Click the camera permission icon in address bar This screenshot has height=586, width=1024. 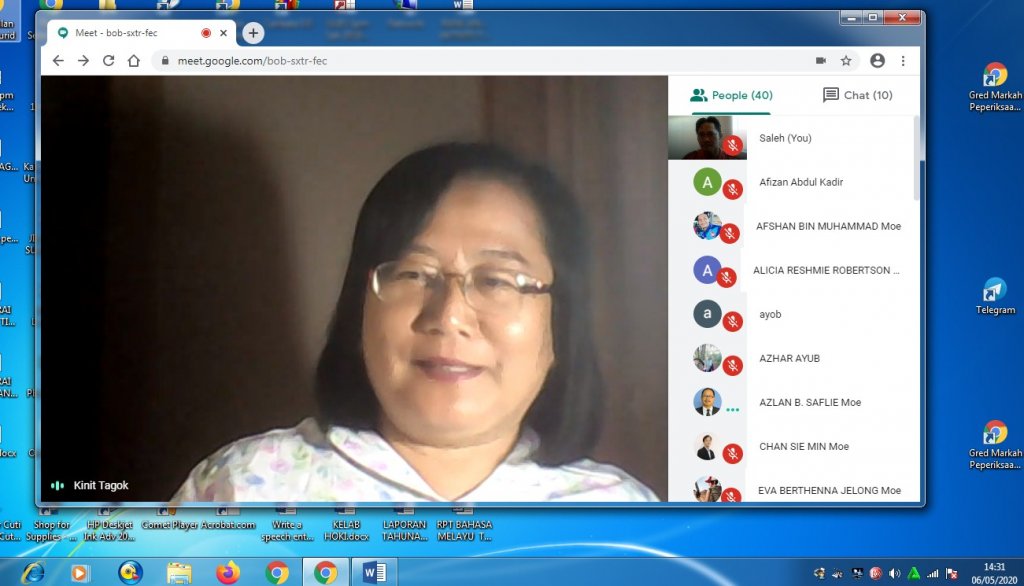coord(820,61)
